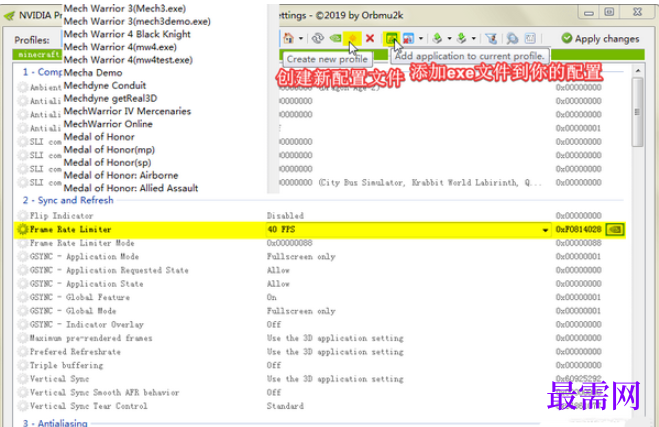Click the scrollbar up arrow of settings list
The height and width of the screenshot is (427, 659).
(638, 71)
